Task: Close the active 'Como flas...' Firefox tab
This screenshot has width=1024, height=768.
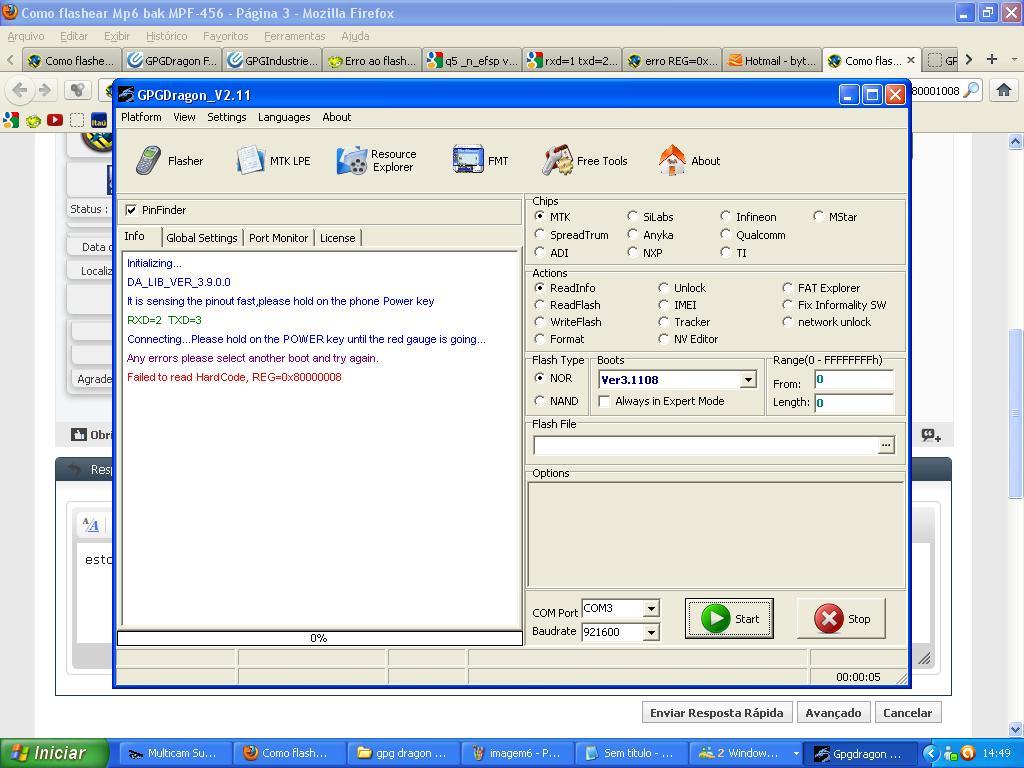Action: pyautogui.click(x=911, y=60)
